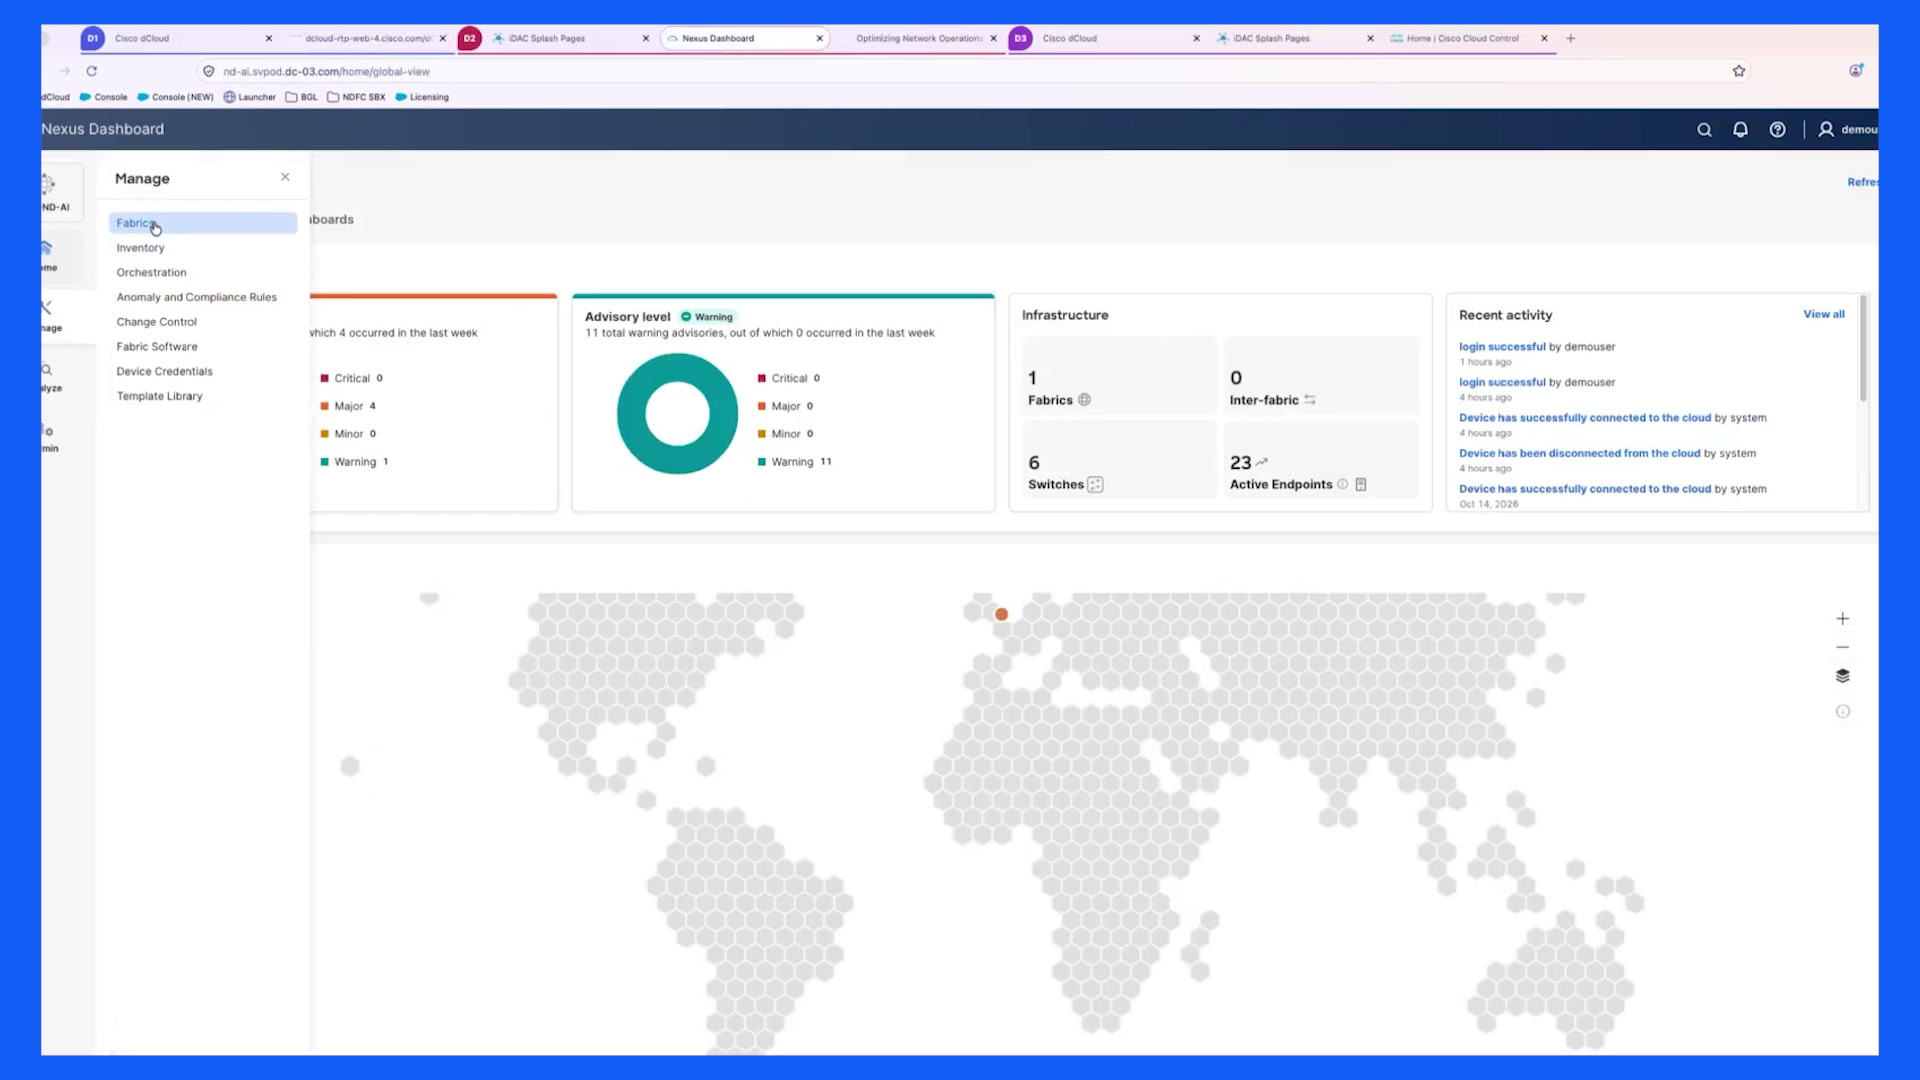The height and width of the screenshot is (1080, 1920).
Task: Click the info icon next to Active Endpoints
Action: (1342, 484)
